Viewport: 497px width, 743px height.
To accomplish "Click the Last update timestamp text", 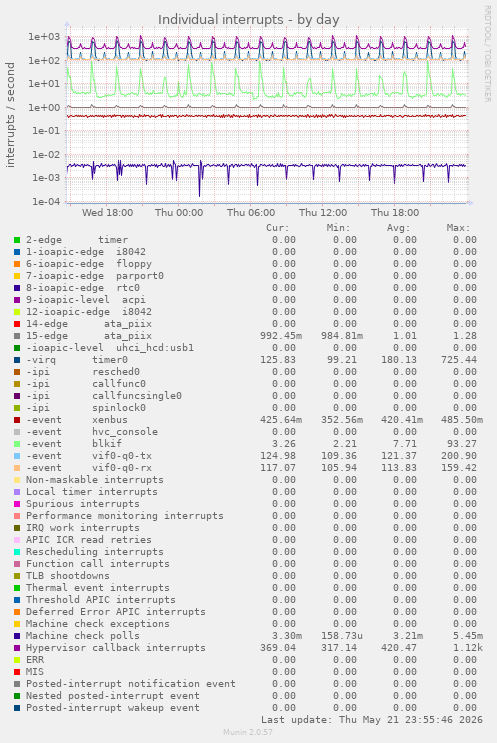I will [371, 720].
